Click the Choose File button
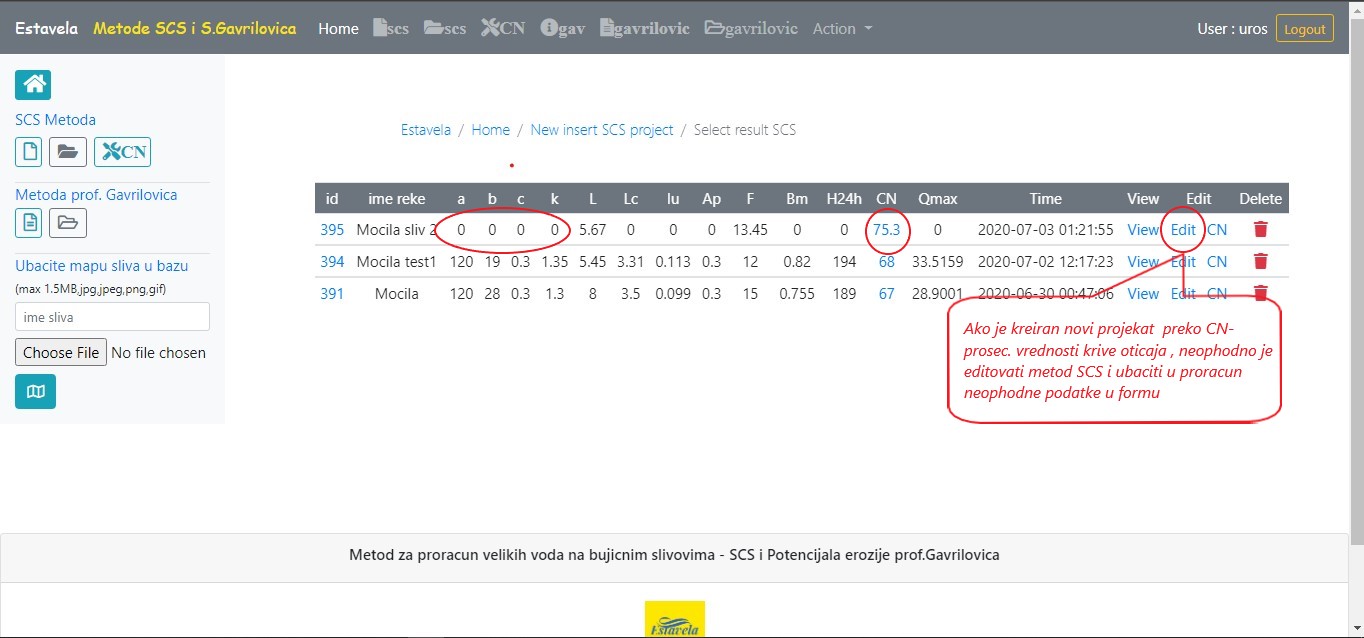This screenshot has height=638, width=1364. (61, 352)
